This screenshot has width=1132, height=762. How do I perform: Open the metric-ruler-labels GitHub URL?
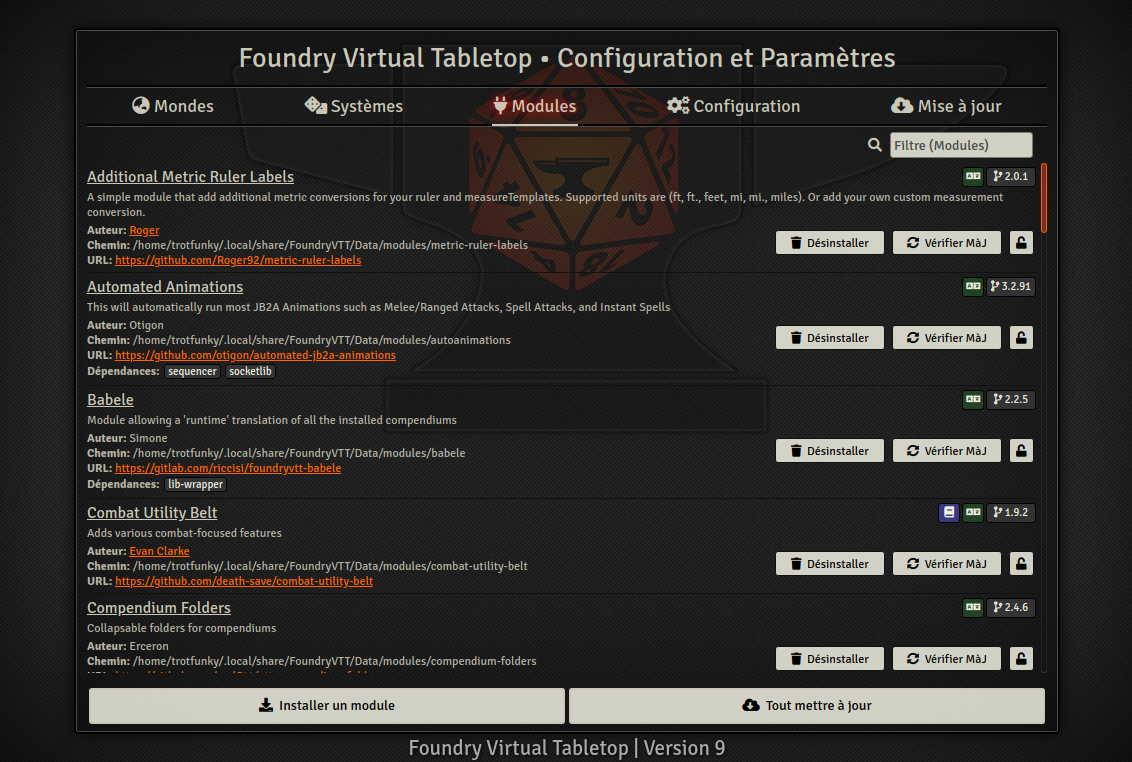tap(238, 260)
